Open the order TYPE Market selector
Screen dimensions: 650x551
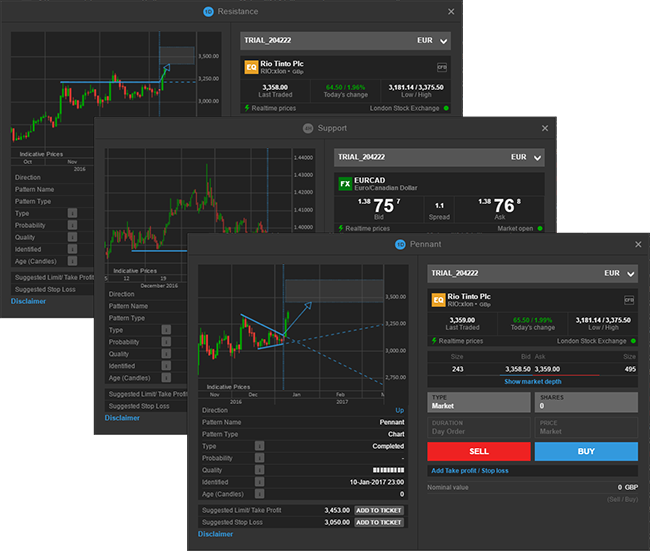coord(478,402)
